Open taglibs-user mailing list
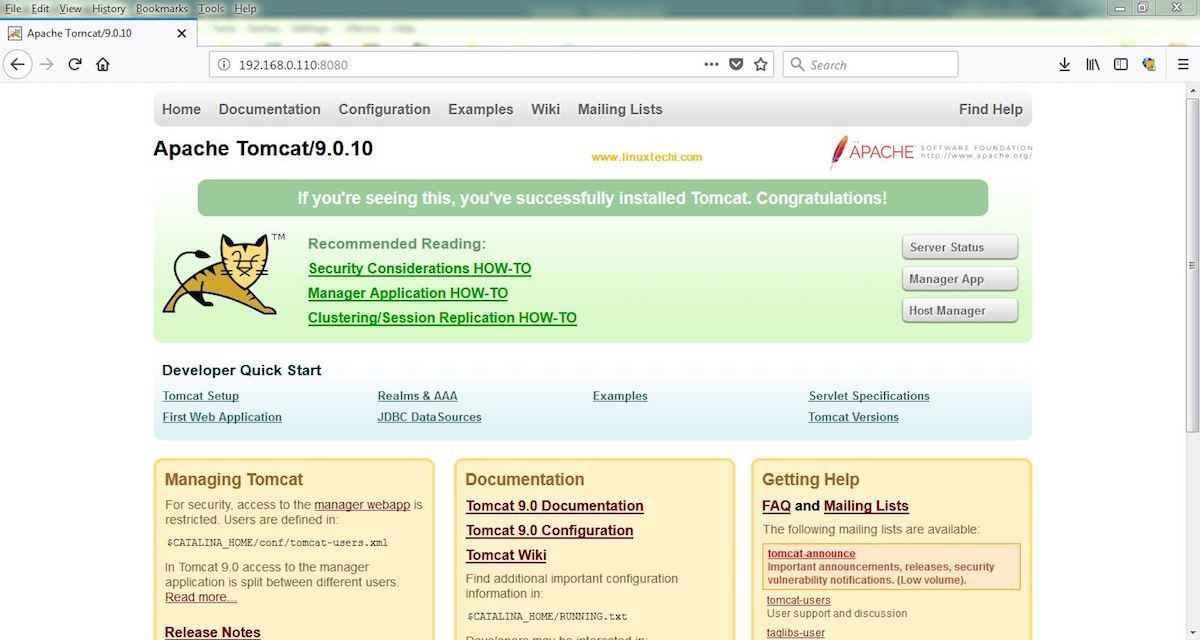Image resolution: width=1200 pixels, height=640 pixels. click(796, 632)
